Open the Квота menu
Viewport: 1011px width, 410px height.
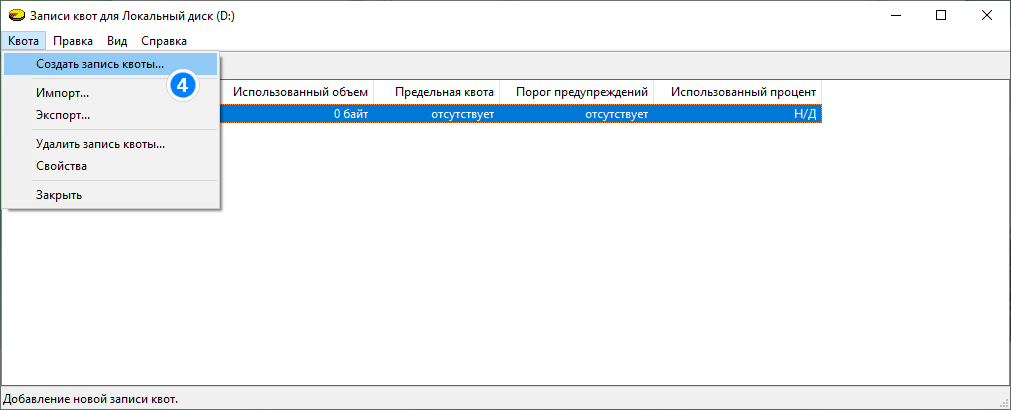pos(24,41)
